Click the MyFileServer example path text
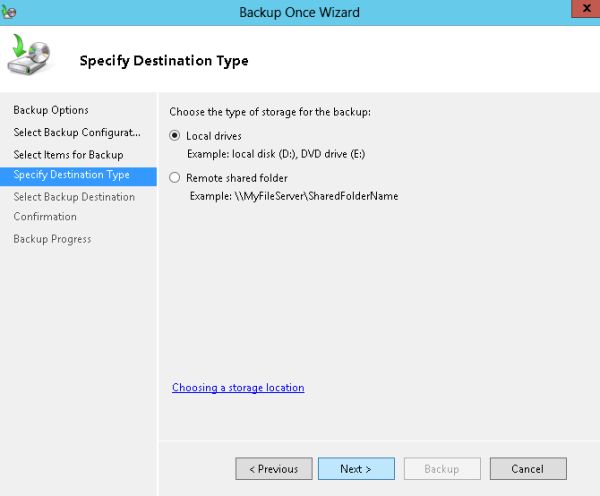The width and height of the screenshot is (600, 496). click(294, 196)
